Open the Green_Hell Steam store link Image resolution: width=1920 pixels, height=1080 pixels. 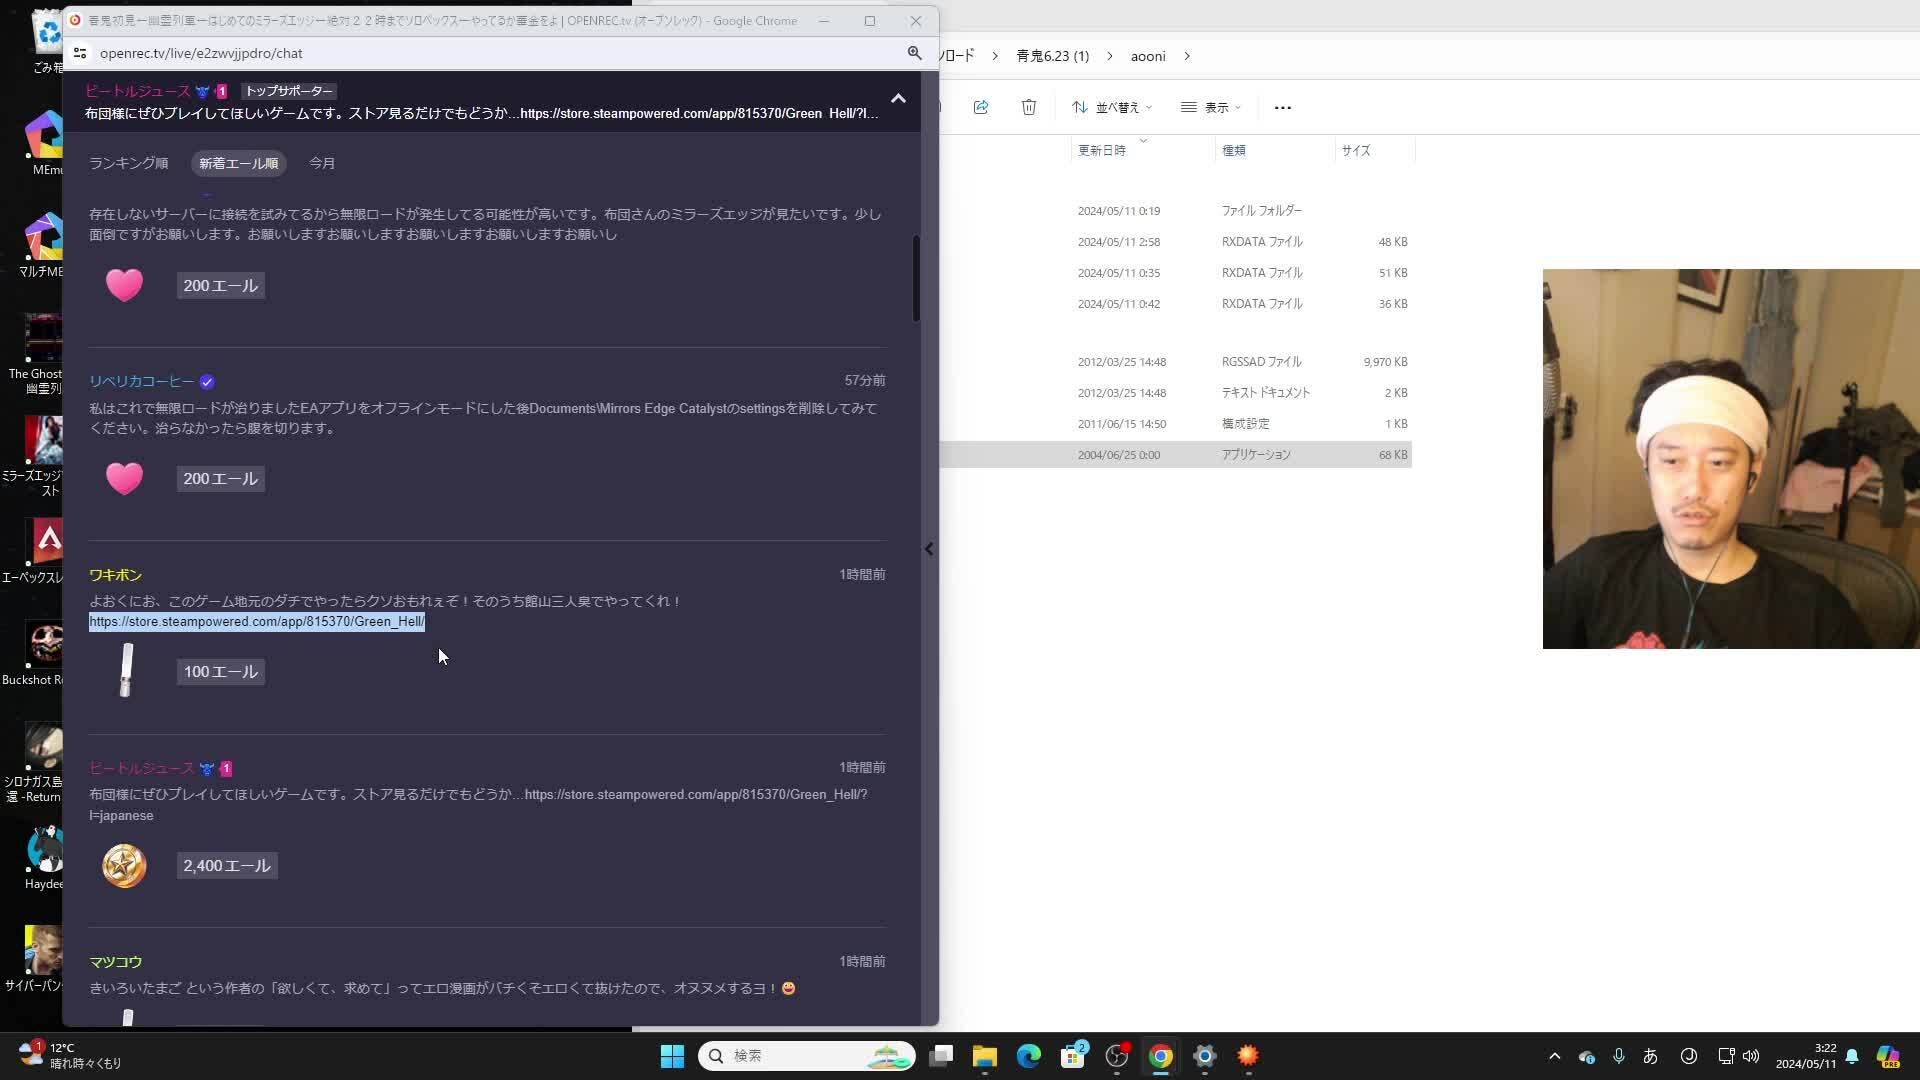pos(257,622)
